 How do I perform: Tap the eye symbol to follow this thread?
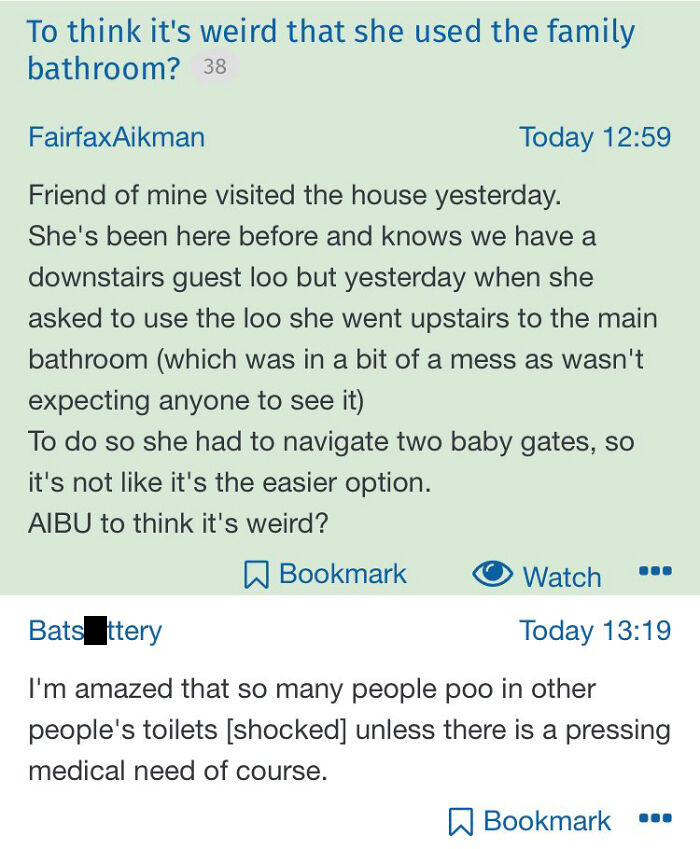tap(492, 575)
